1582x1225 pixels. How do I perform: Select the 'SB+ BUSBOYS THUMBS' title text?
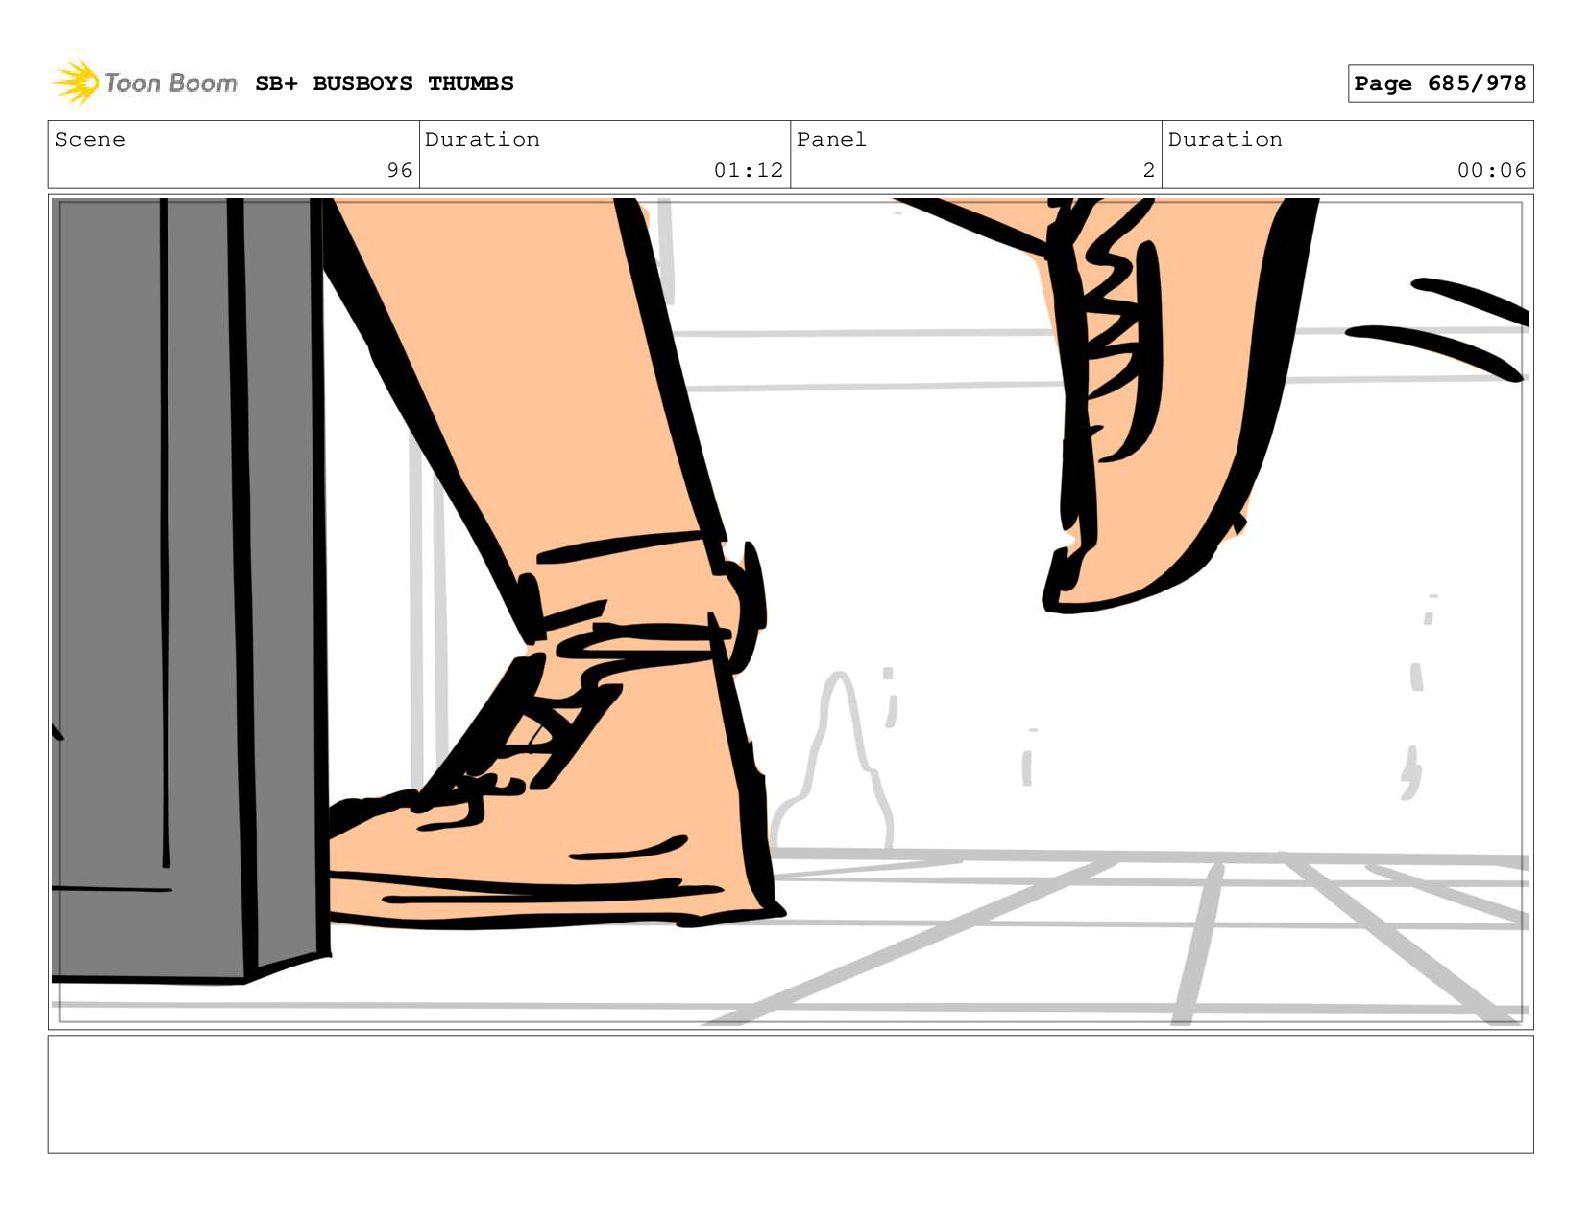(x=384, y=84)
